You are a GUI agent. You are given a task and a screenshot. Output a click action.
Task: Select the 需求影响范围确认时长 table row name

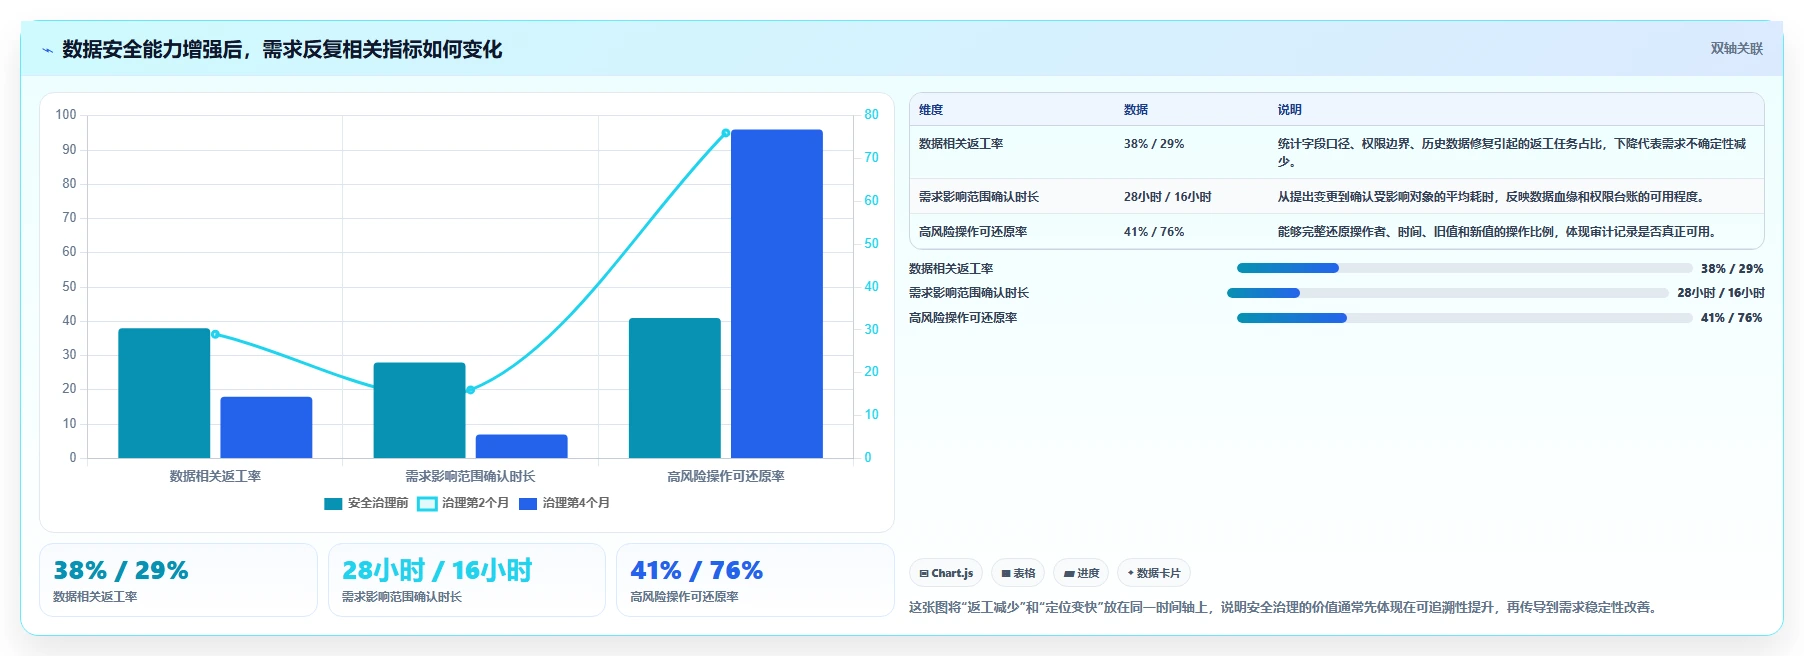pos(978,197)
